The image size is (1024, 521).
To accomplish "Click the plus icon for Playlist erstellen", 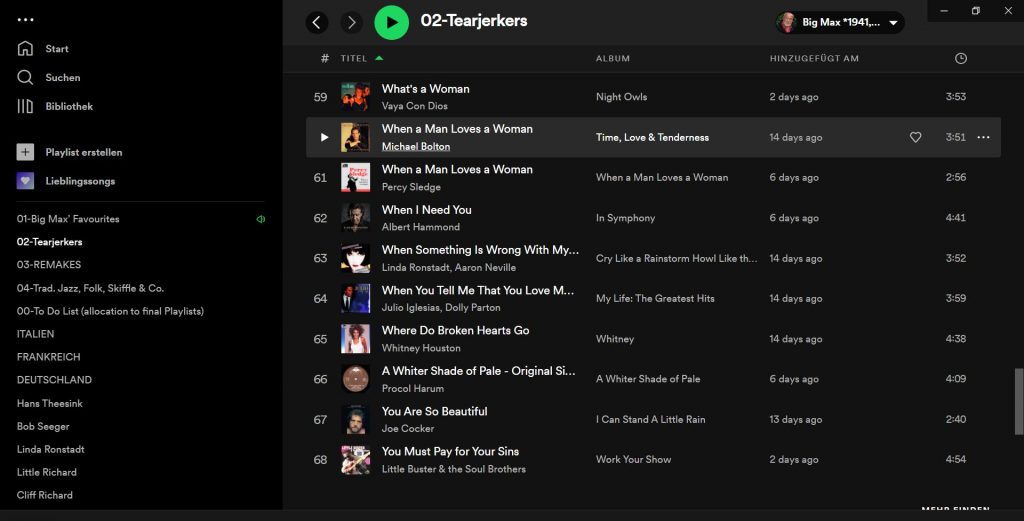I will (25, 152).
